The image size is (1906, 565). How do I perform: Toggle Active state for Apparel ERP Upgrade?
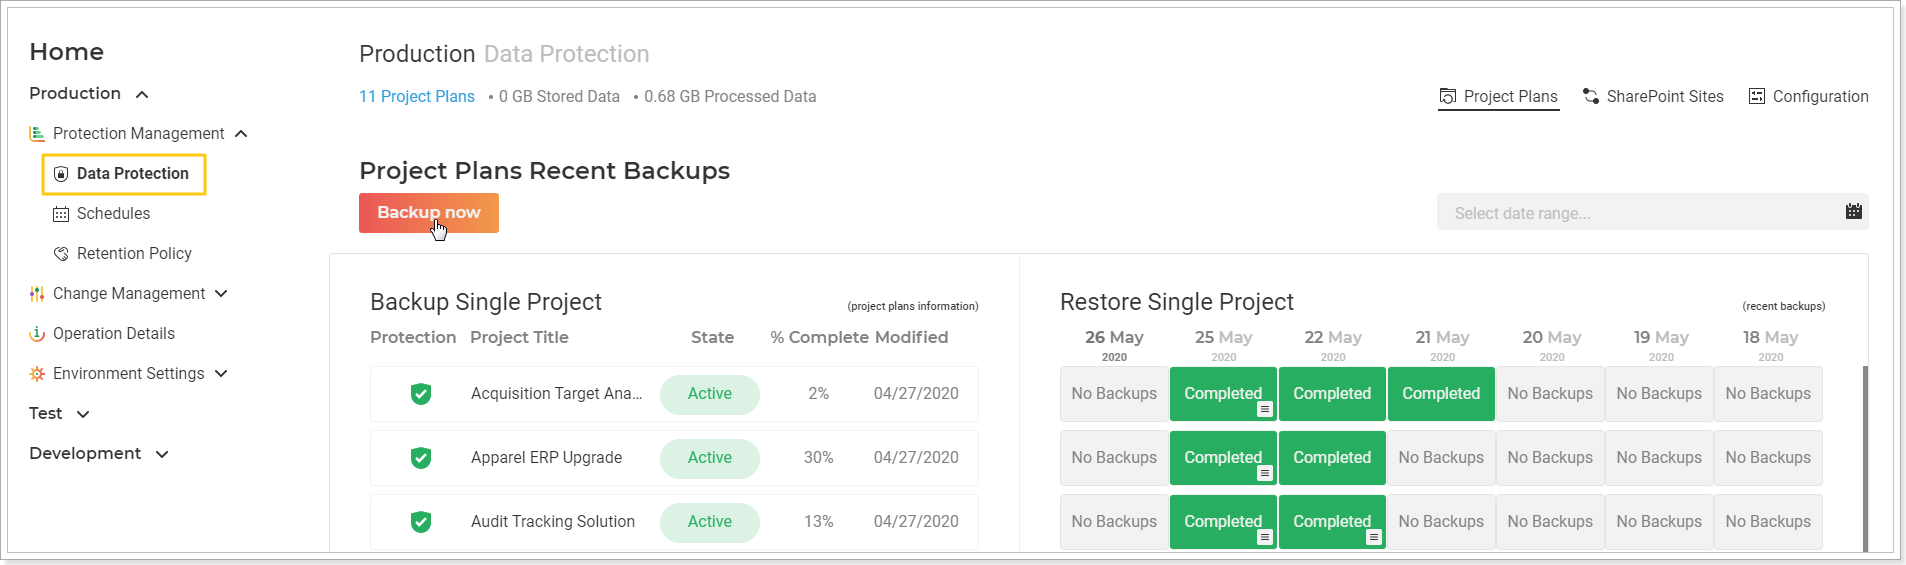coord(710,458)
